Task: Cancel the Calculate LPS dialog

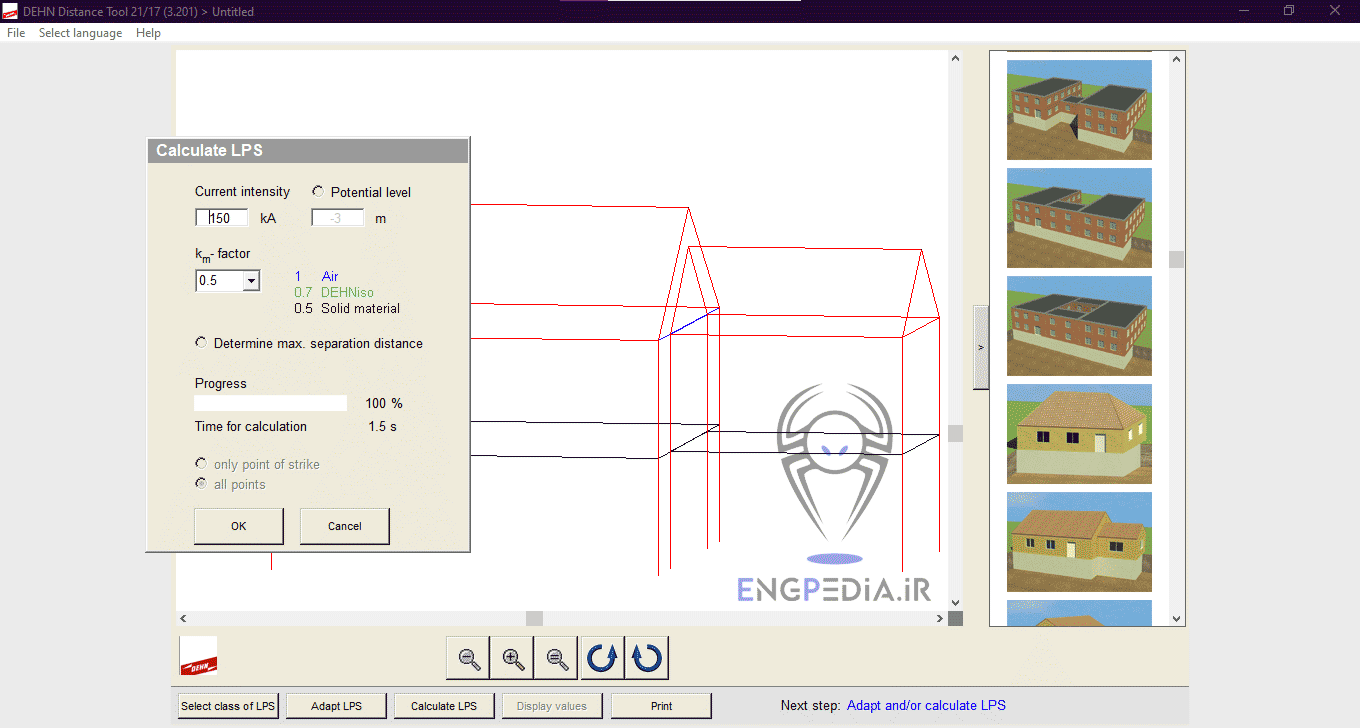Action: pyautogui.click(x=345, y=526)
